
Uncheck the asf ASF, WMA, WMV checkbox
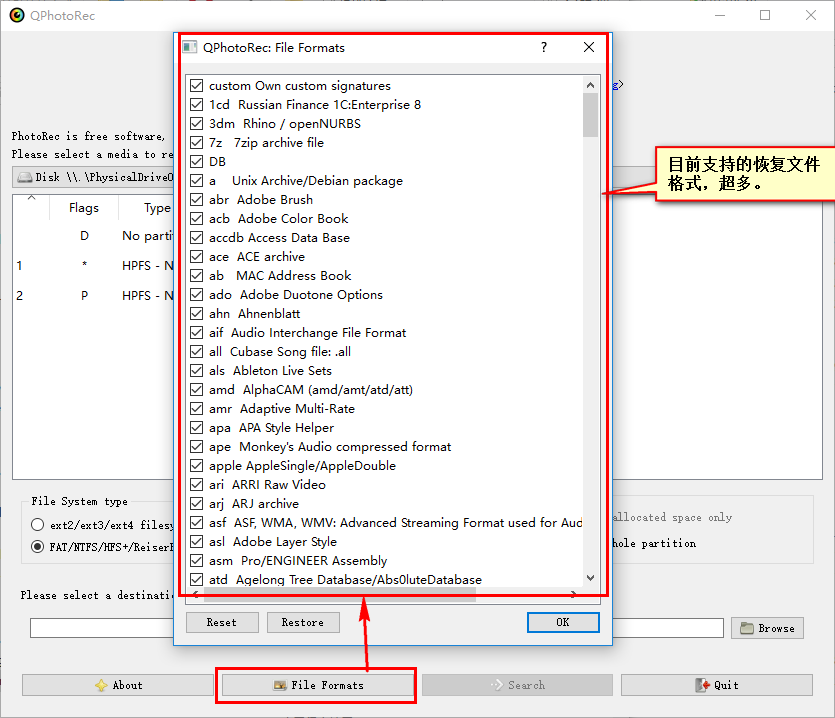pos(197,523)
